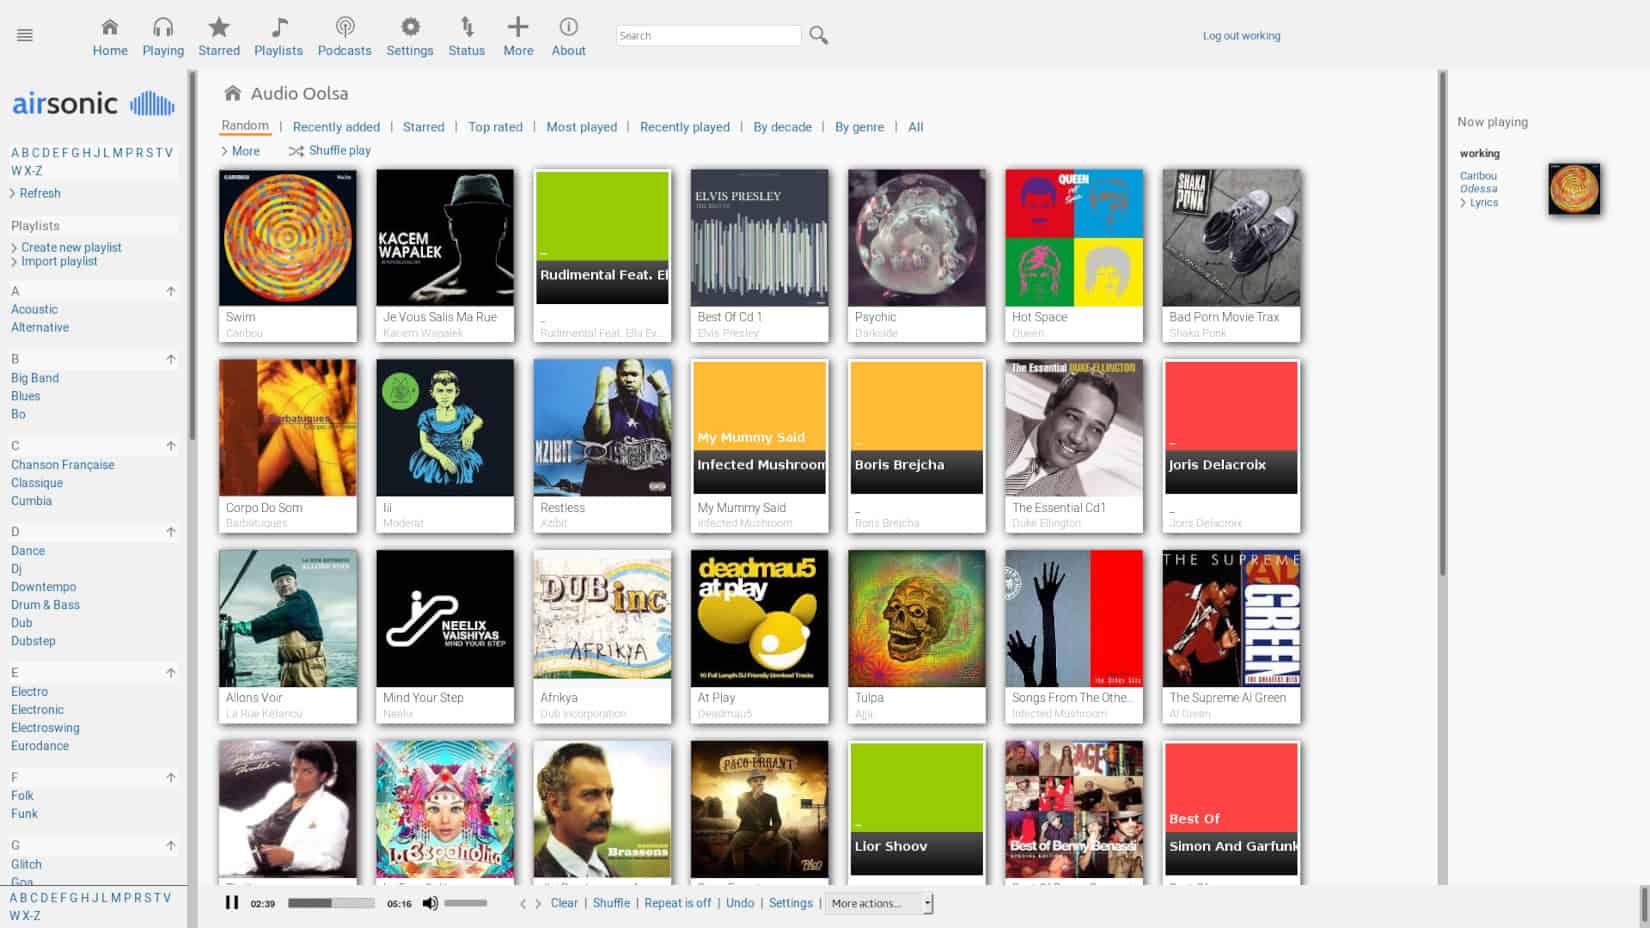Toggle repeat mode in the player bar
The image size is (1650, 928).
[x=677, y=903]
